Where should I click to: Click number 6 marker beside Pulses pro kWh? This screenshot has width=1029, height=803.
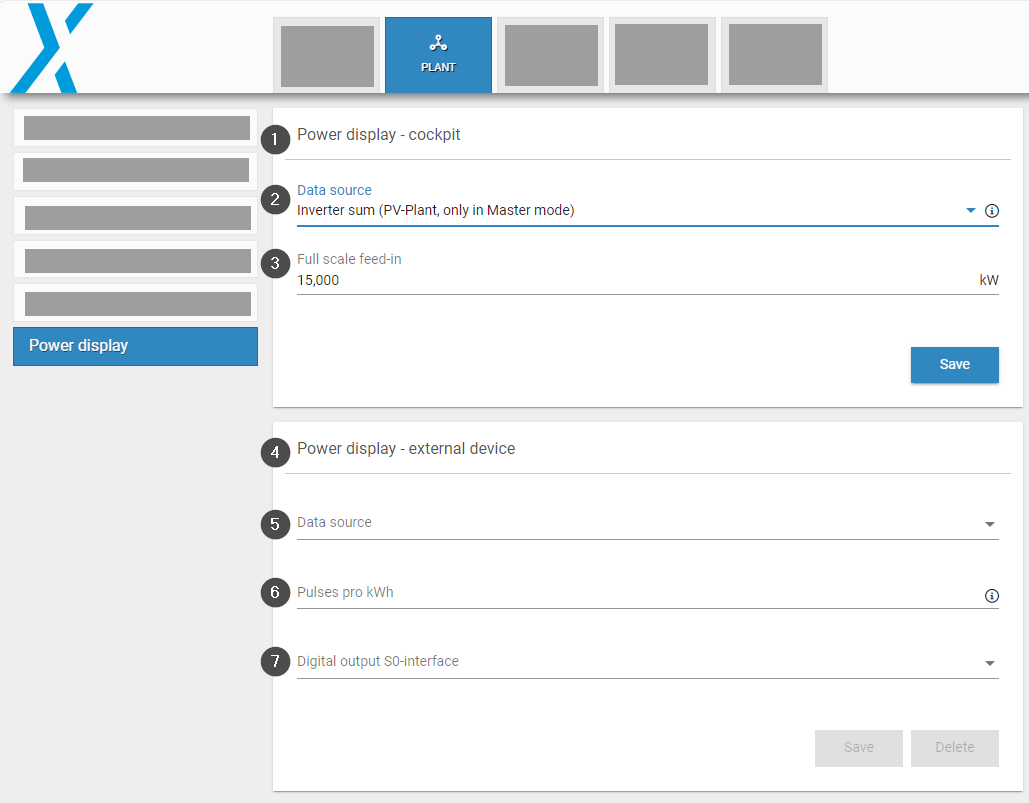click(x=275, y=593)
